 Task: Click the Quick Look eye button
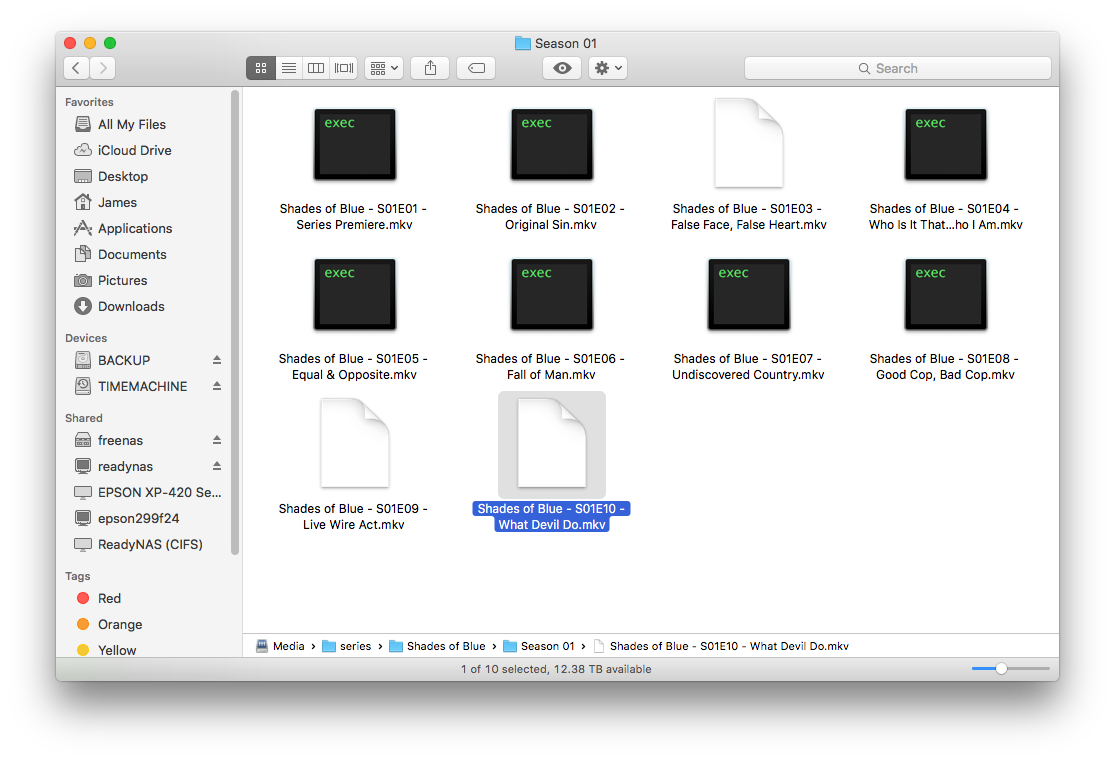point(562,68)
